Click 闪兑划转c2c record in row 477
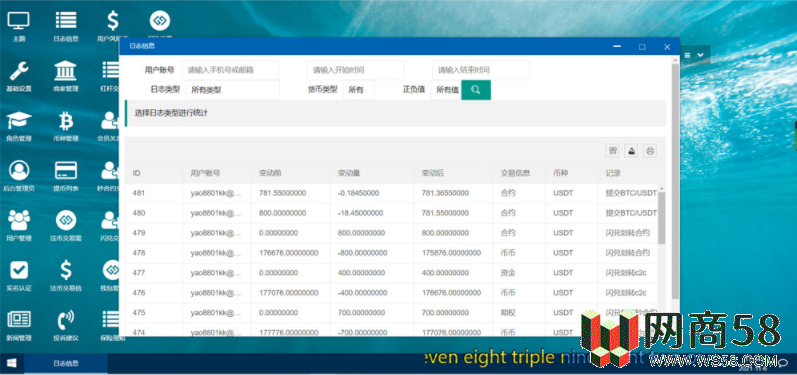The width and height of the screenshot is (797, 375). click(x=626, y=273)
